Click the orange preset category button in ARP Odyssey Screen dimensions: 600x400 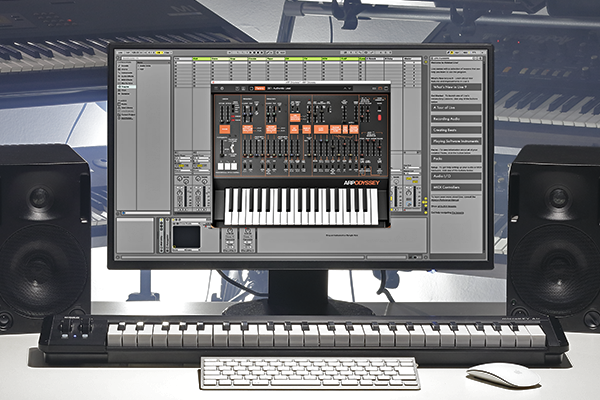coord(259,88)
